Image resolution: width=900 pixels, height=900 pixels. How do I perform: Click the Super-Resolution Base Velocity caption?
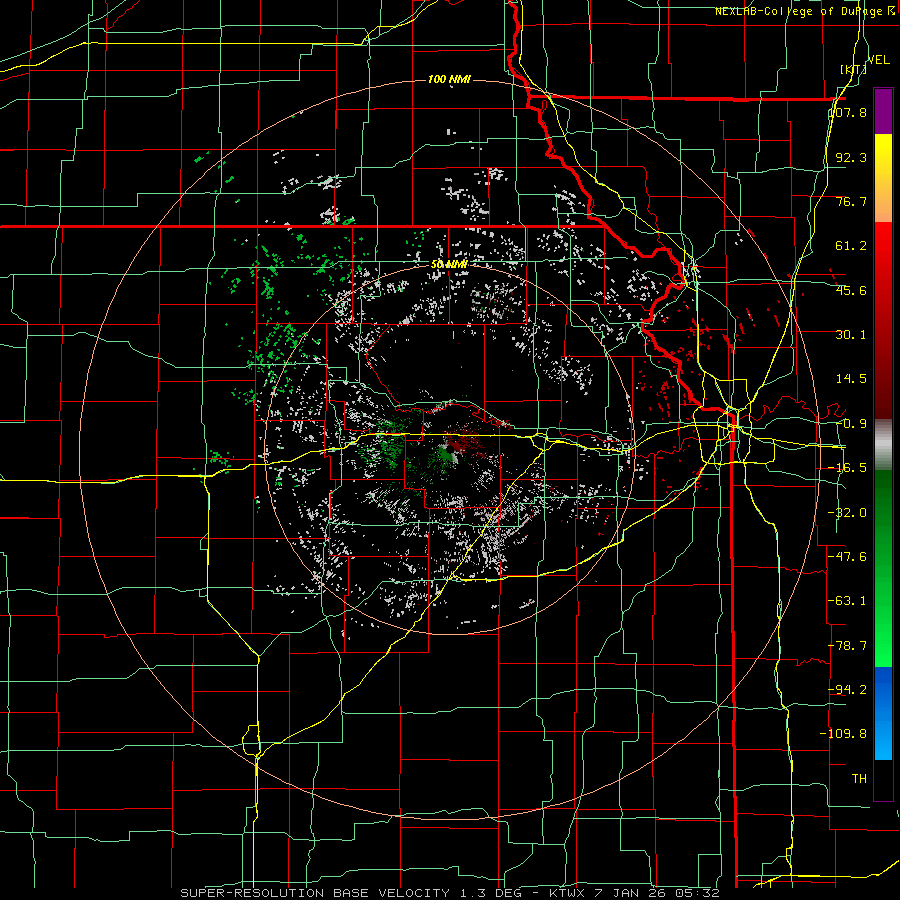click(x=449, y=893)
